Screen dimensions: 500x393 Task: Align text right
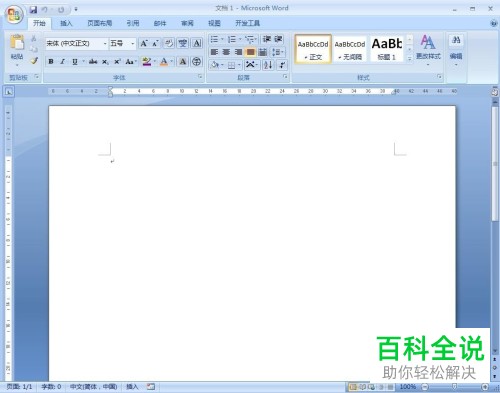pyautogui.click(x=238, y=52)
